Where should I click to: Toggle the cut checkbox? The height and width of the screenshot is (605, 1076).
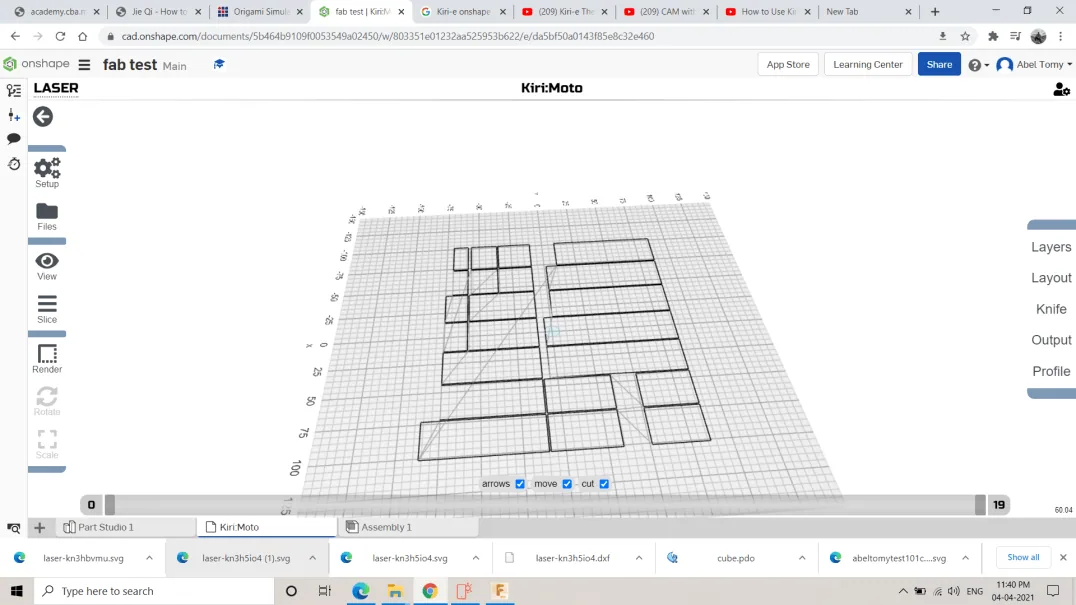tap(604, 484)
